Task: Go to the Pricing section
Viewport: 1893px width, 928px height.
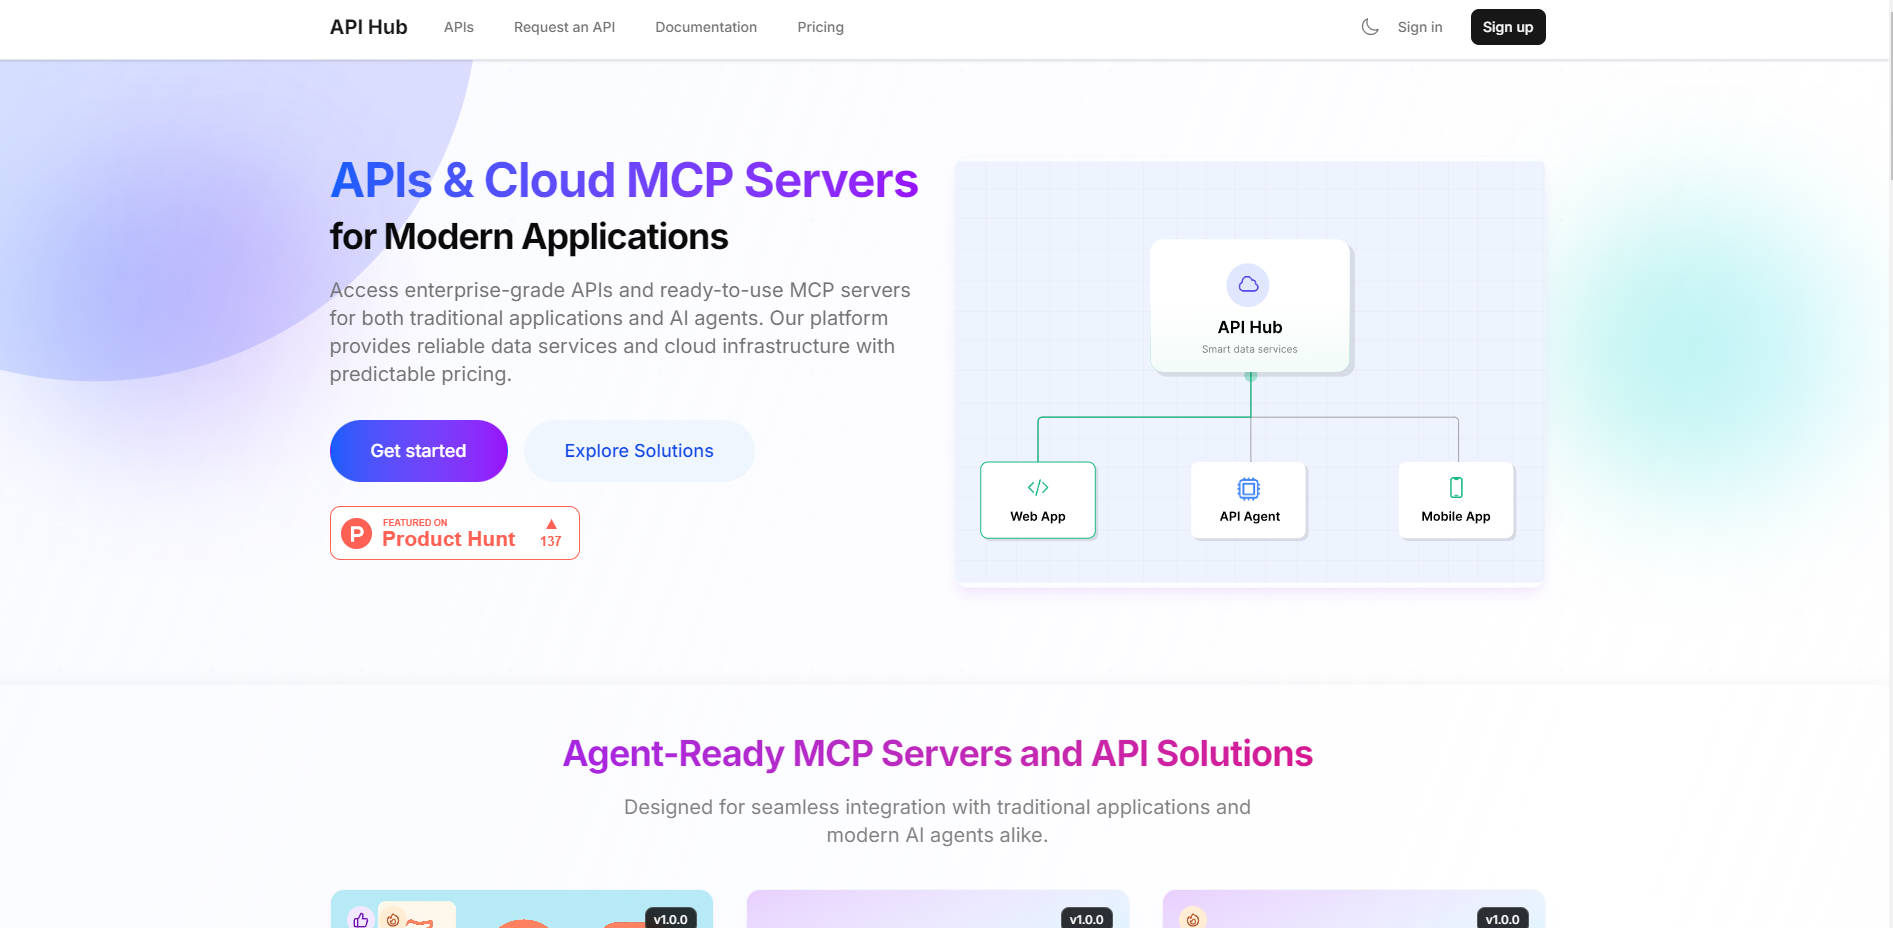Action: (820, 27)
